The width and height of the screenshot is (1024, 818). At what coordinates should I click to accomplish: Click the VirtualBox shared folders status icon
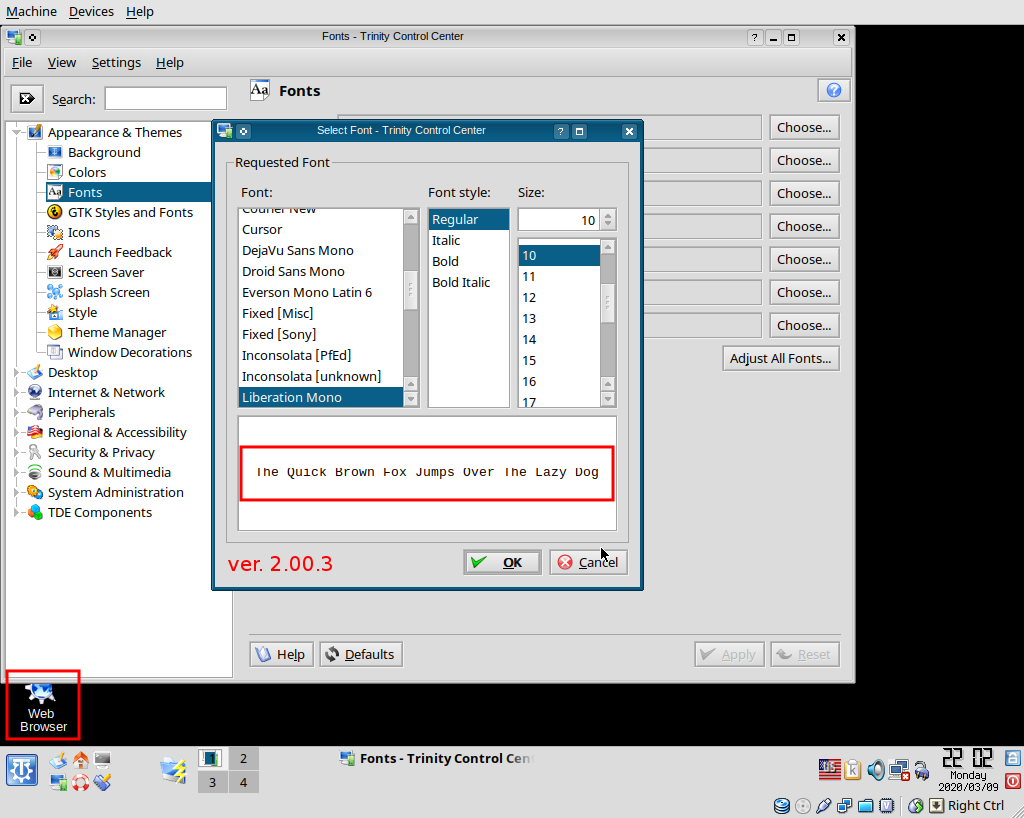point(865,806)
